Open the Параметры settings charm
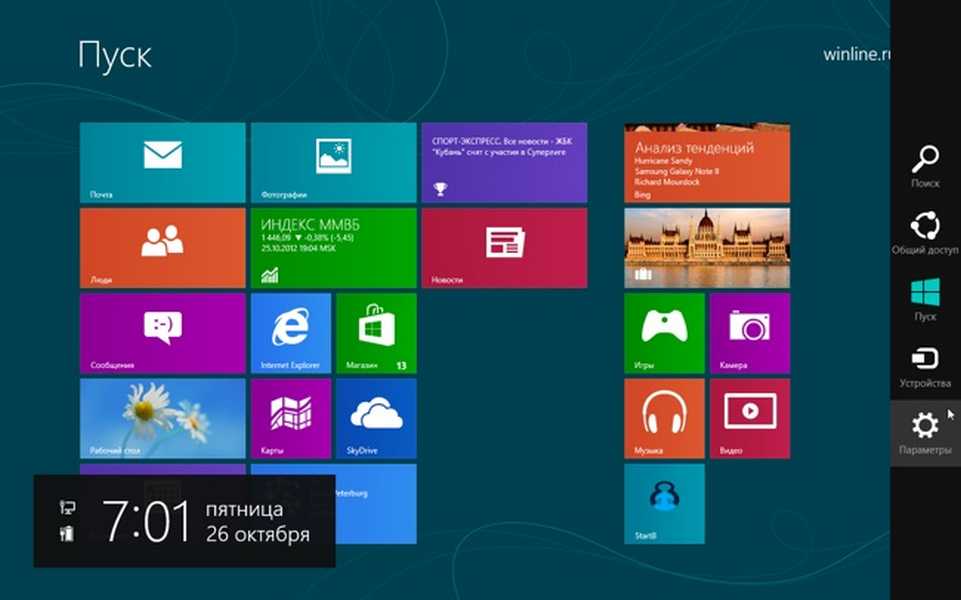Screen dimensions: 961x600 point(925,433)
